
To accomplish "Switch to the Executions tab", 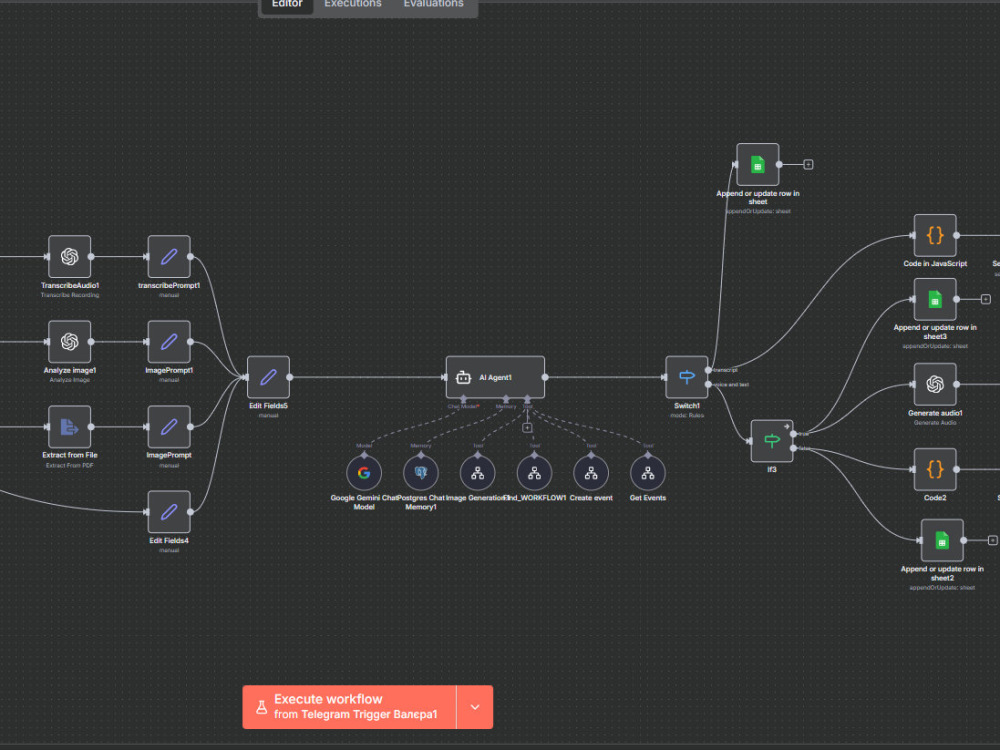I will (x=353, y=4).
